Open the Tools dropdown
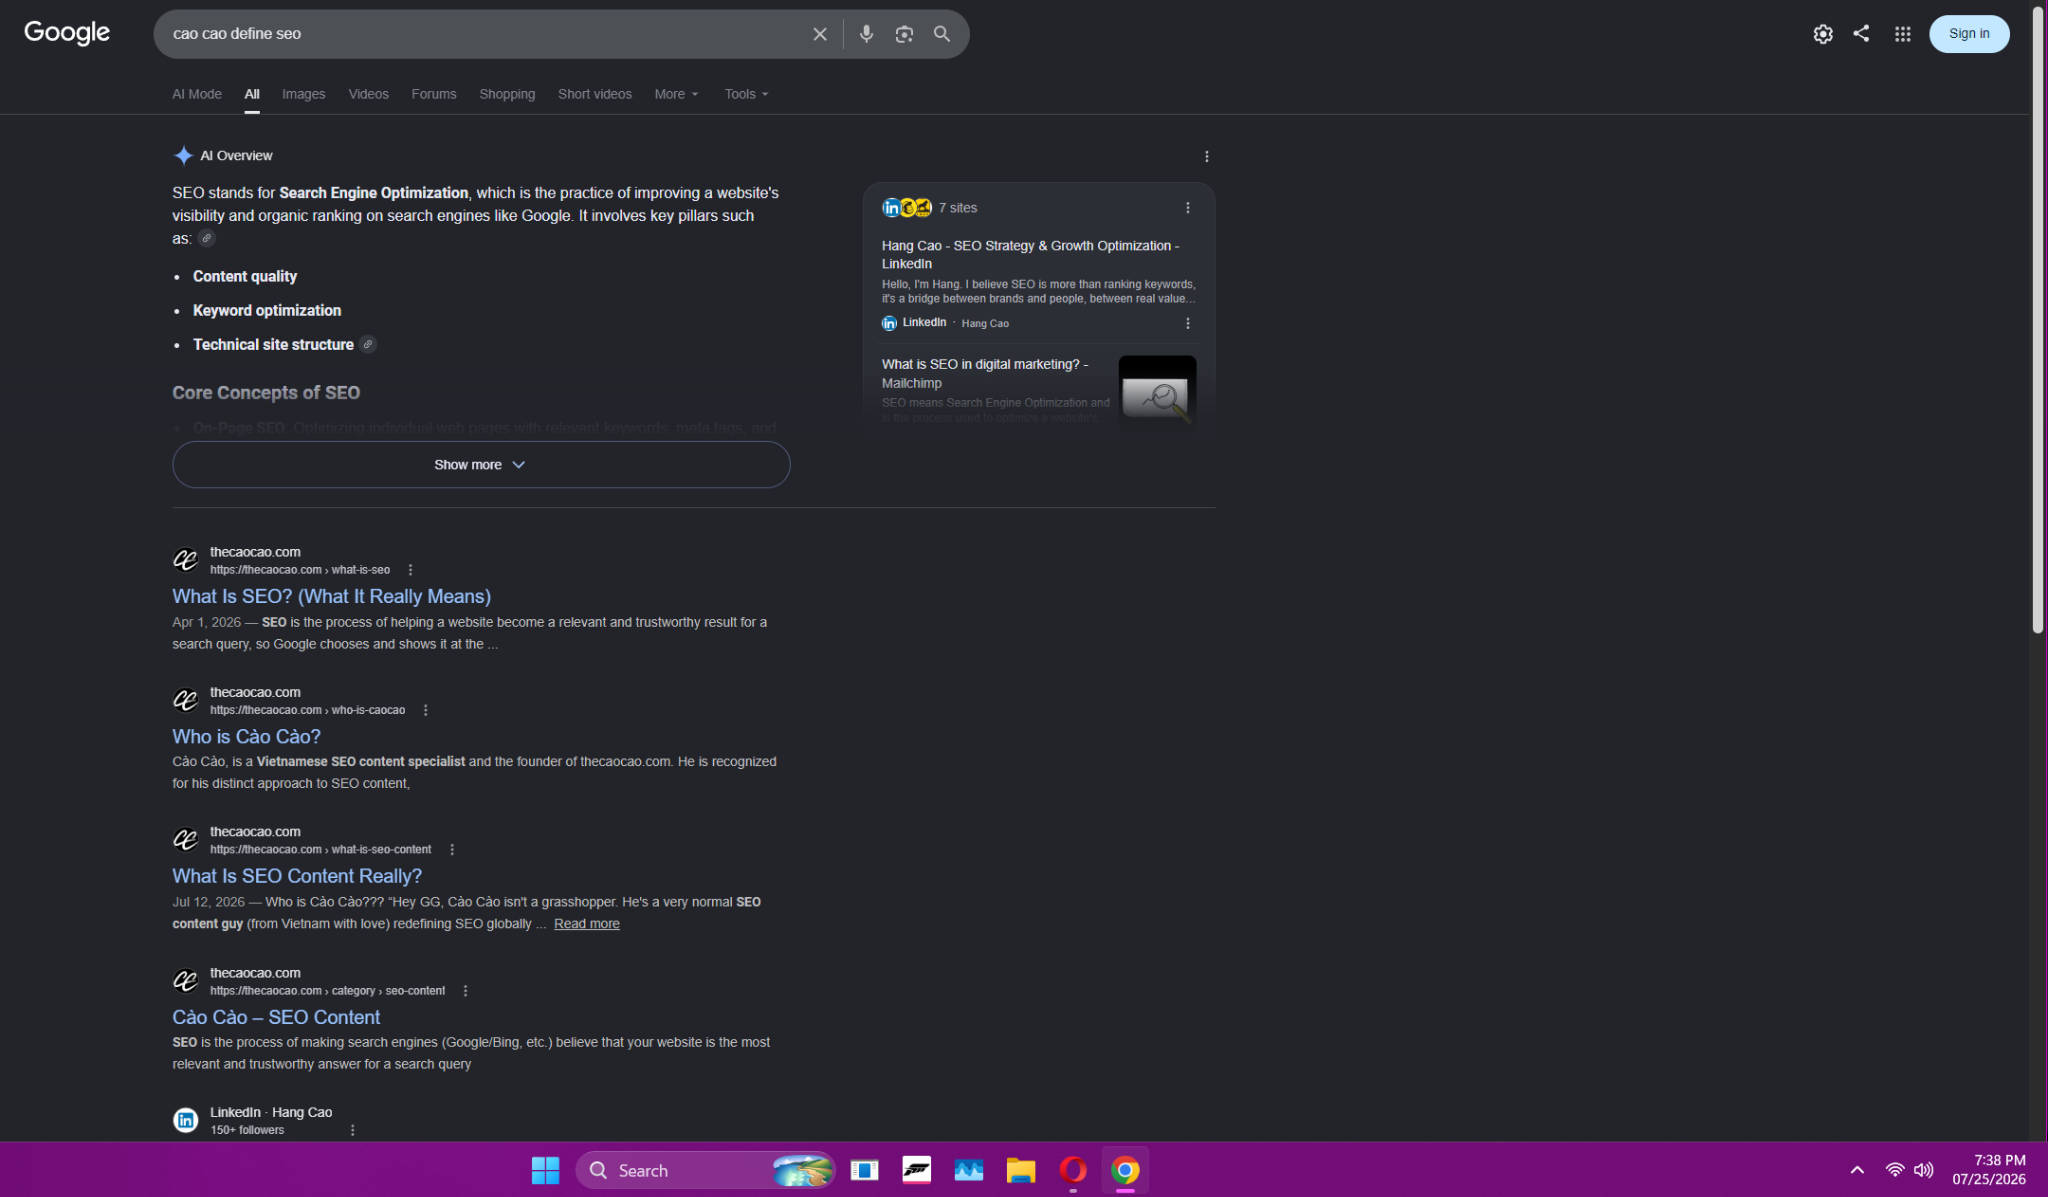Image resolution: width=2048 pixels, height=1197 pixels. click(747, 94)
